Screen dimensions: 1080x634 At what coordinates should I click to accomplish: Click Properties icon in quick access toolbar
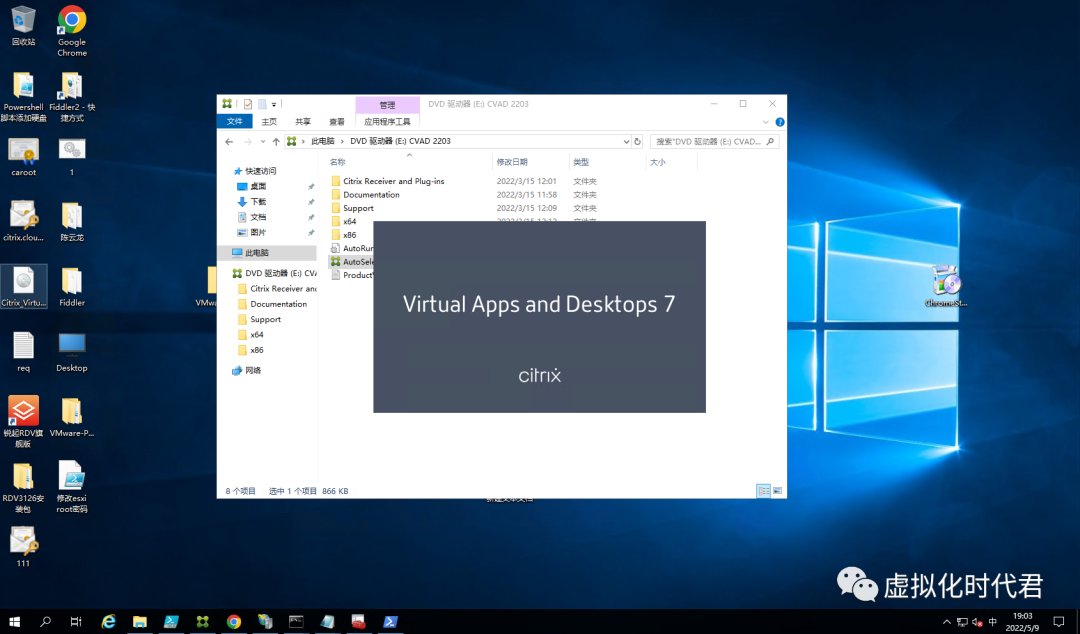tap(248, 104)
